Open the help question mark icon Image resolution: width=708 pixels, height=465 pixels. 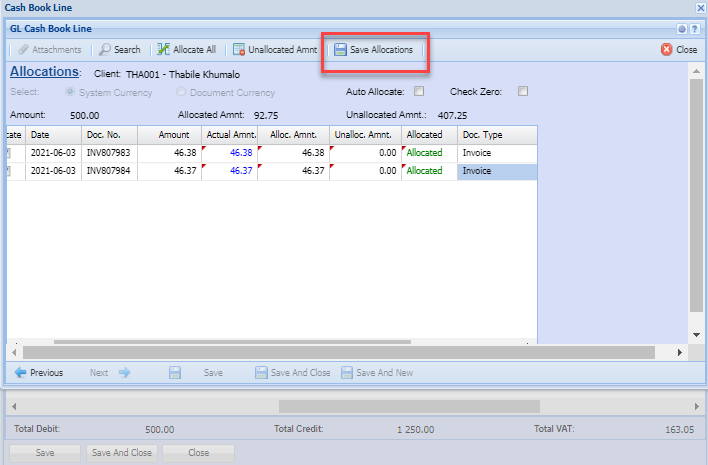point(694,30)
